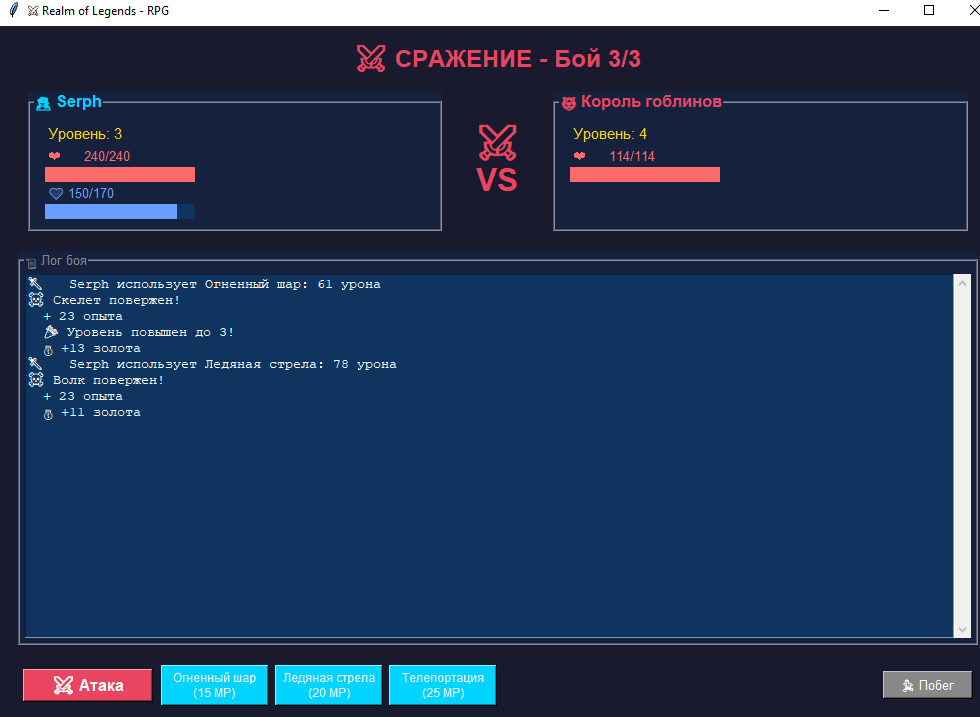The width and height of the screenshot is (980, 717).
Task: Click the Goblin King's heart HP icon
Action: coord(579,156)
